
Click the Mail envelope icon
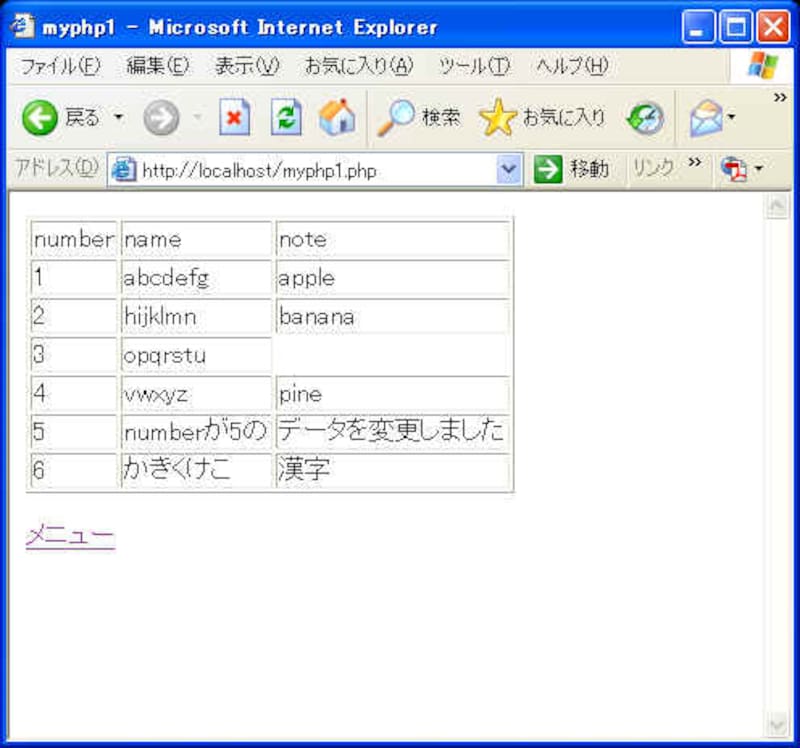[x=705, y=119]
